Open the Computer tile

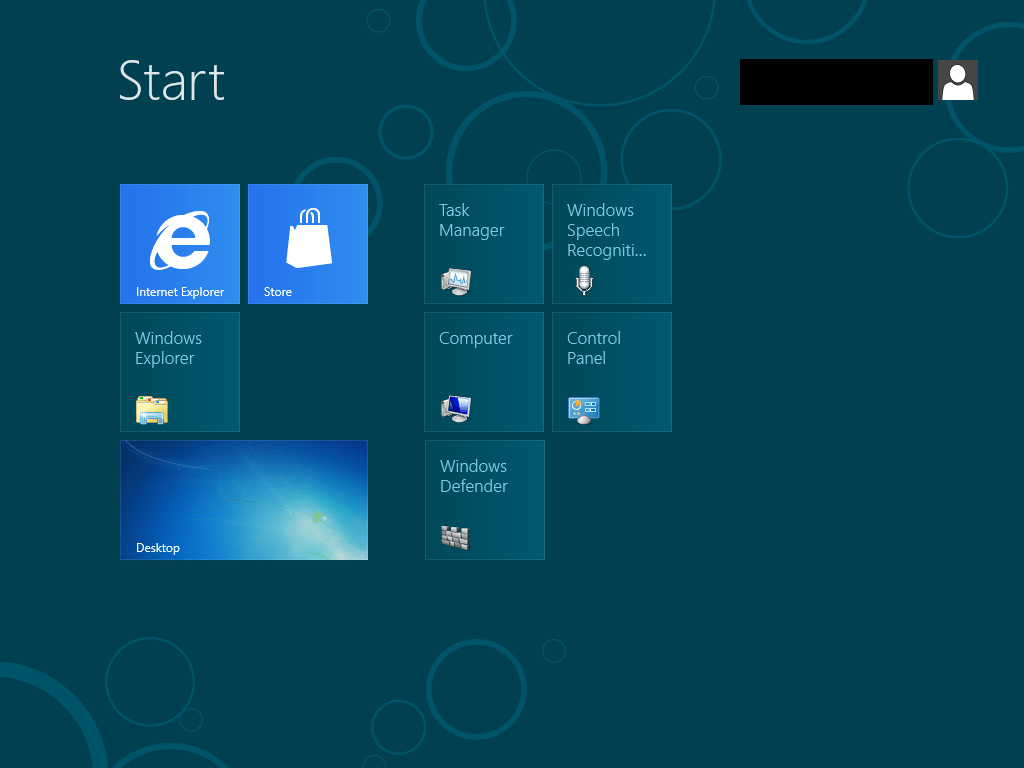(x=484, y=372)
